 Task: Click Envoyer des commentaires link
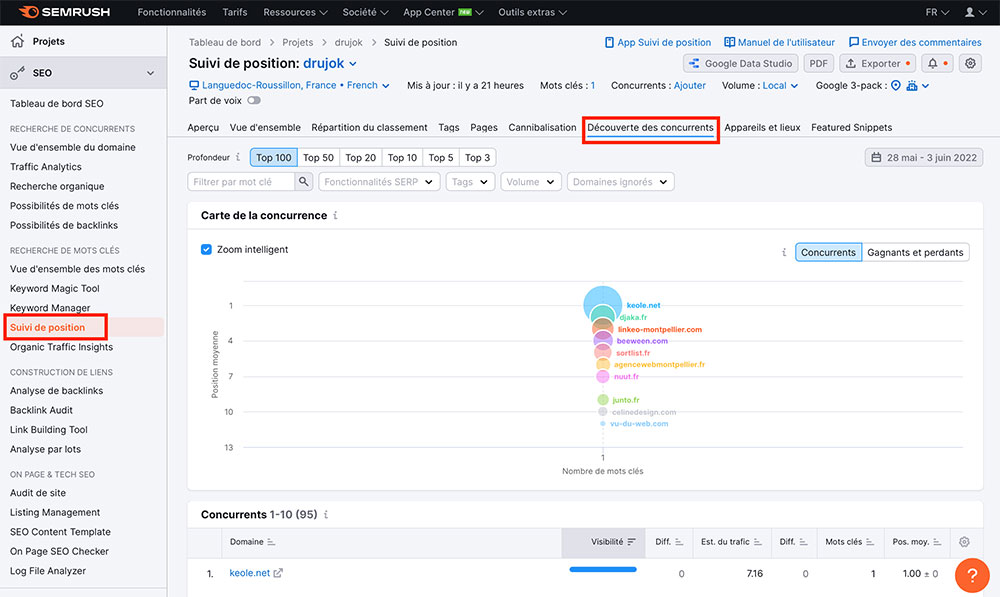point(915,42)
